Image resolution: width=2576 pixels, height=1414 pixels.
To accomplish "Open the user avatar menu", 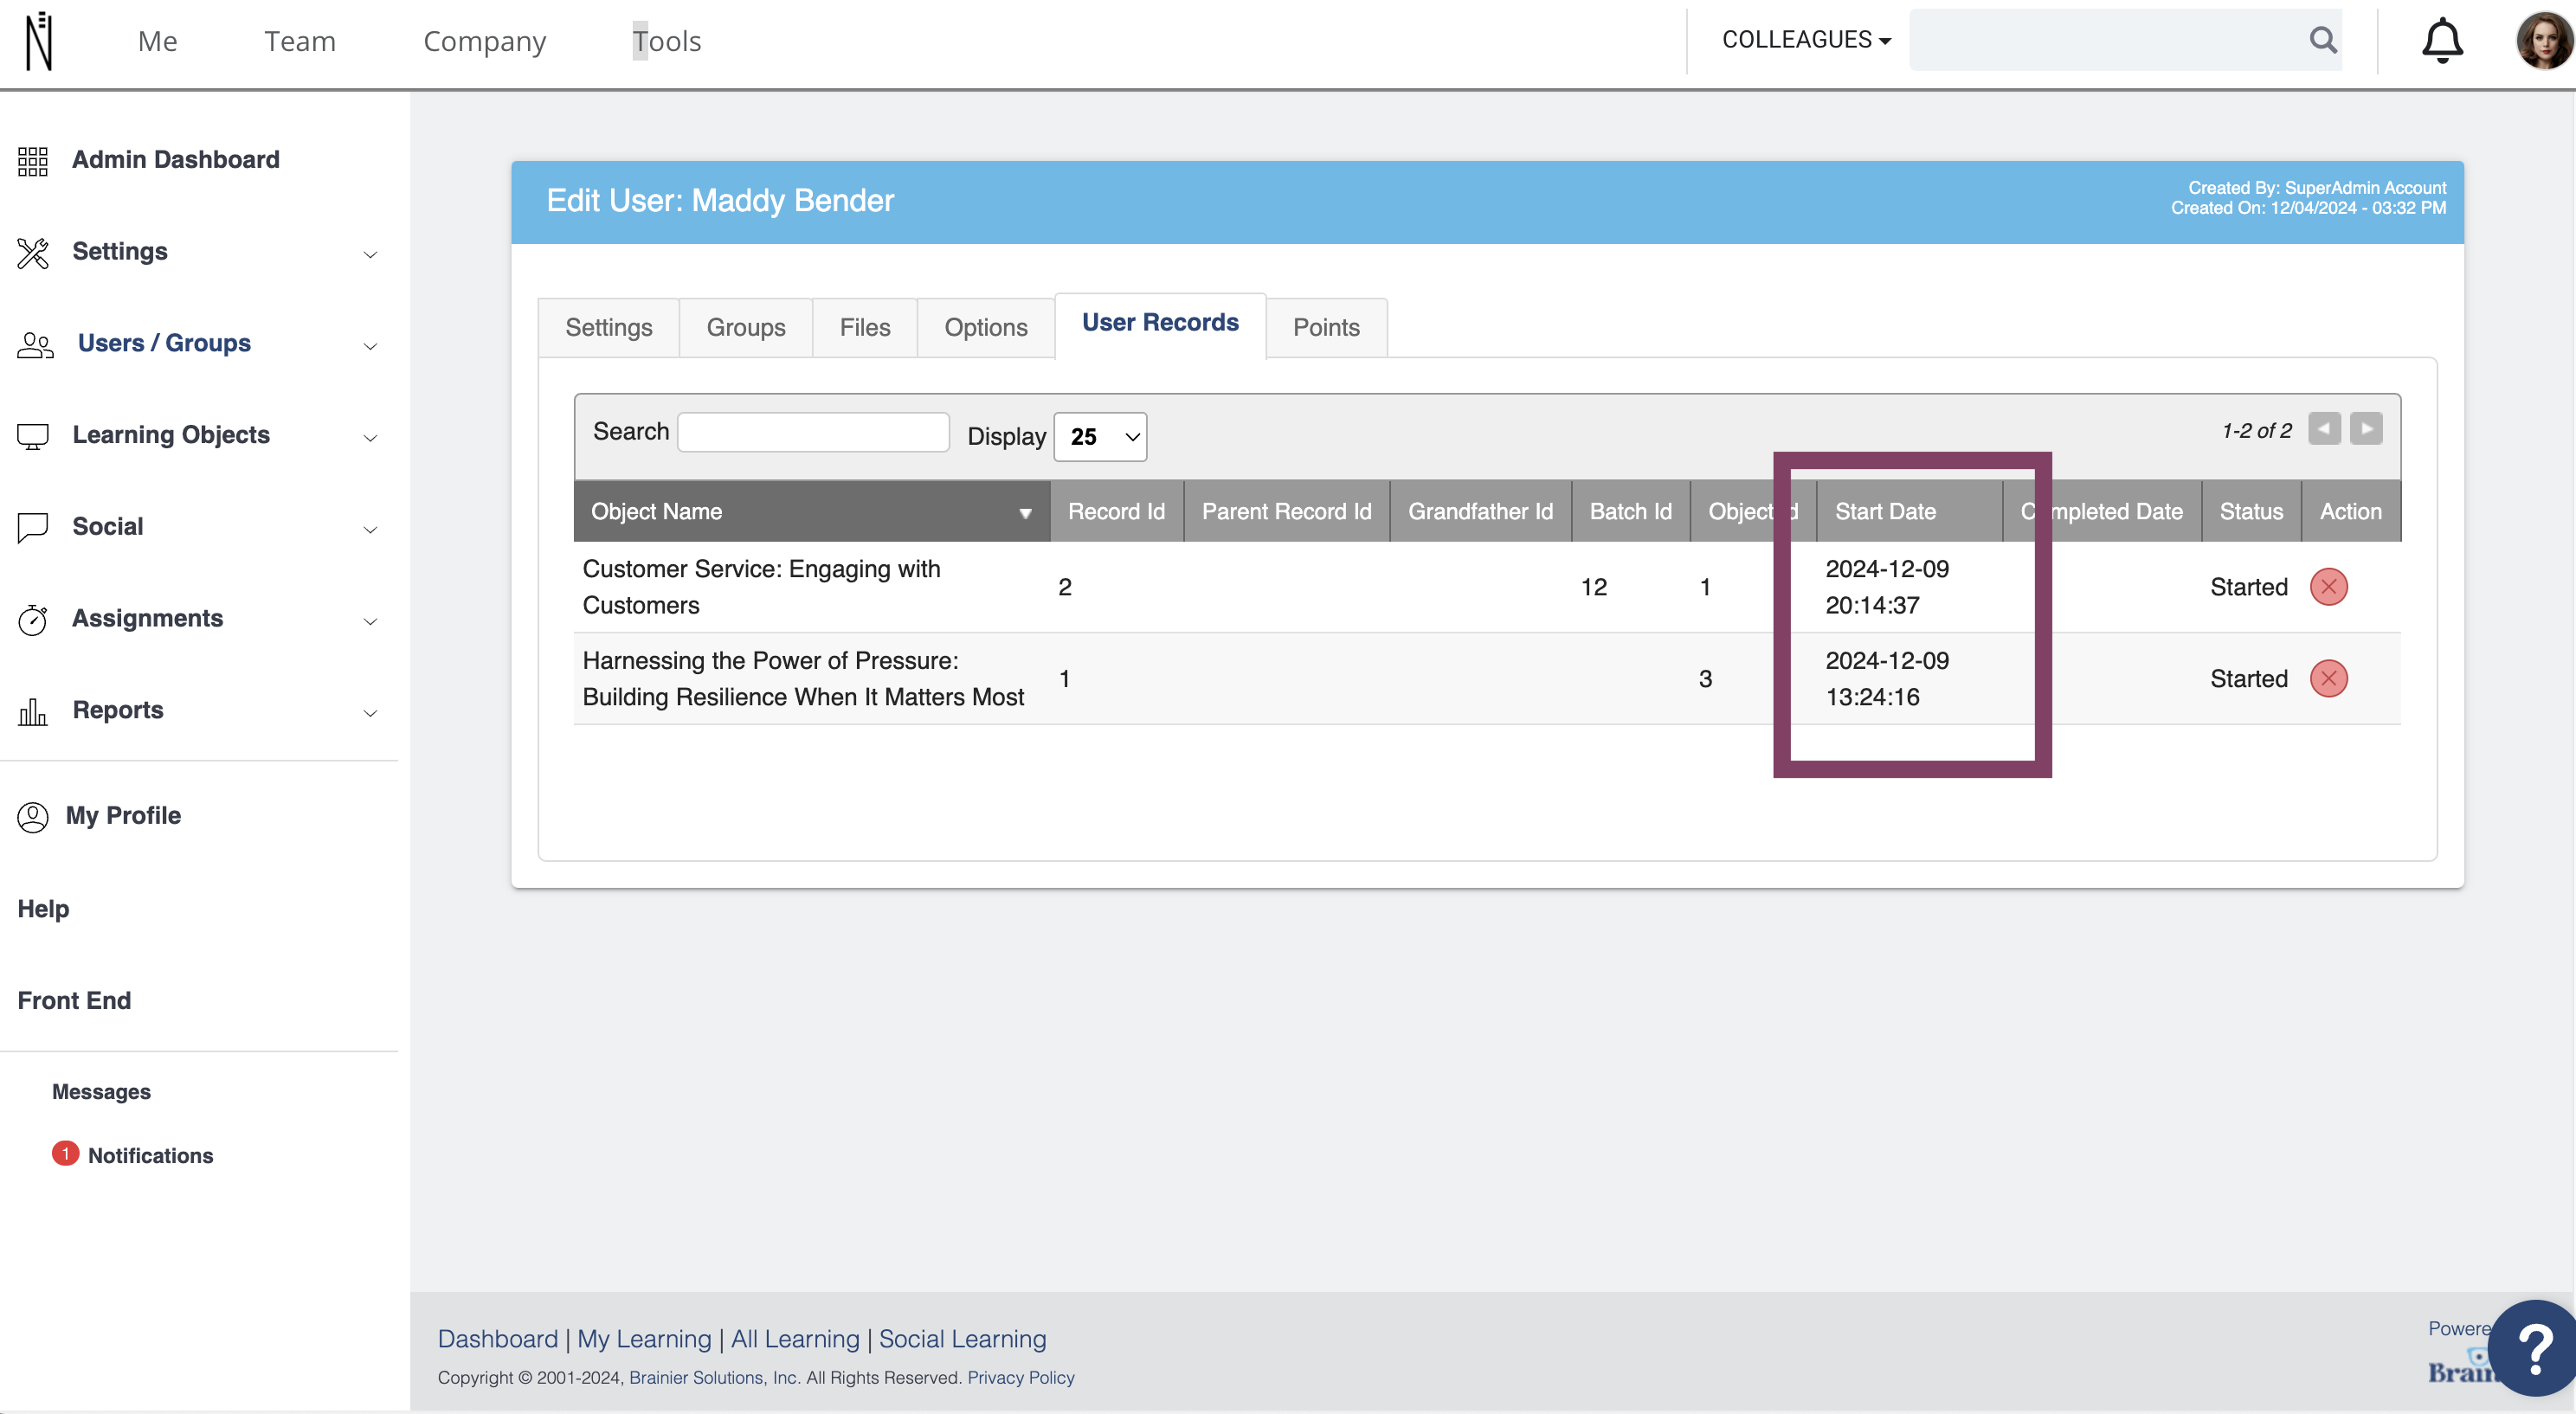I will click(x=2543, y=41).
